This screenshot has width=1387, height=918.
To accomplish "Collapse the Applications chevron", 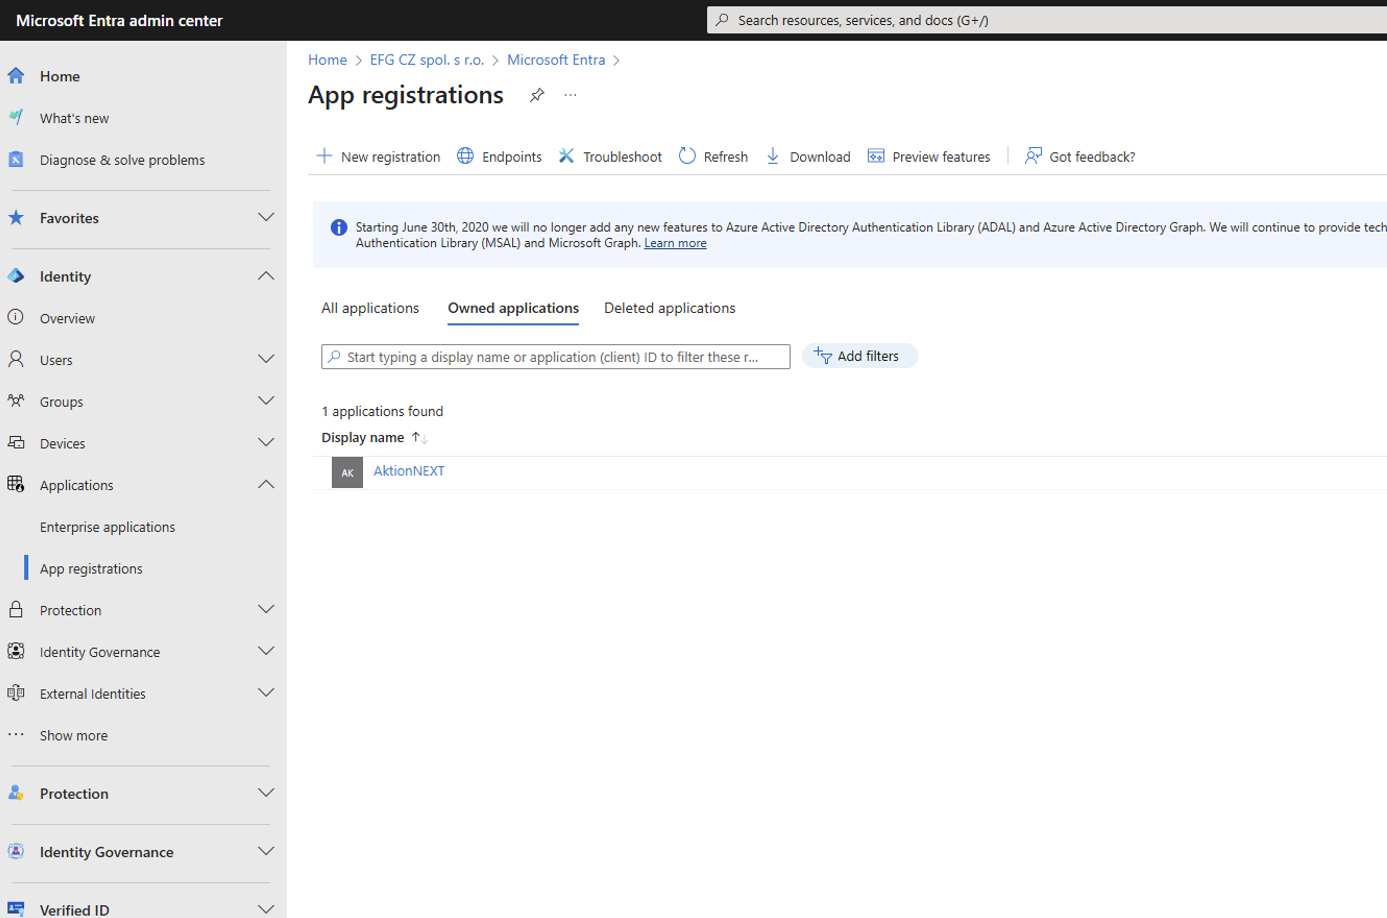I will pos(266,485).
